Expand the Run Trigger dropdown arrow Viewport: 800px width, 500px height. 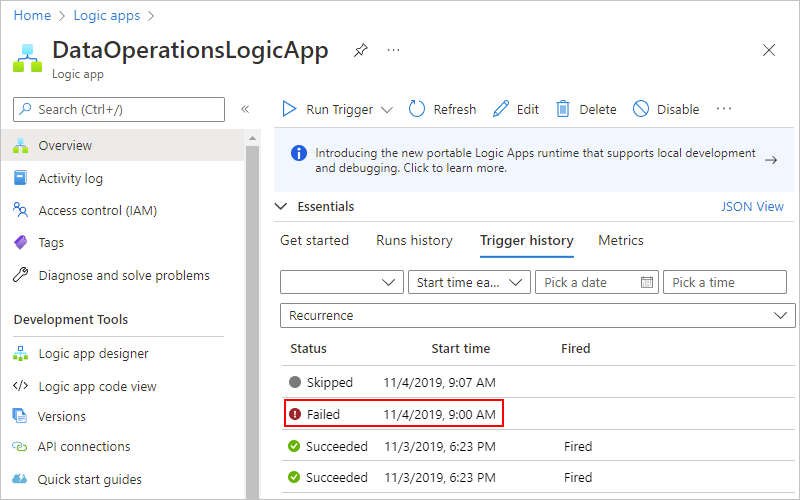coord(388,110)
